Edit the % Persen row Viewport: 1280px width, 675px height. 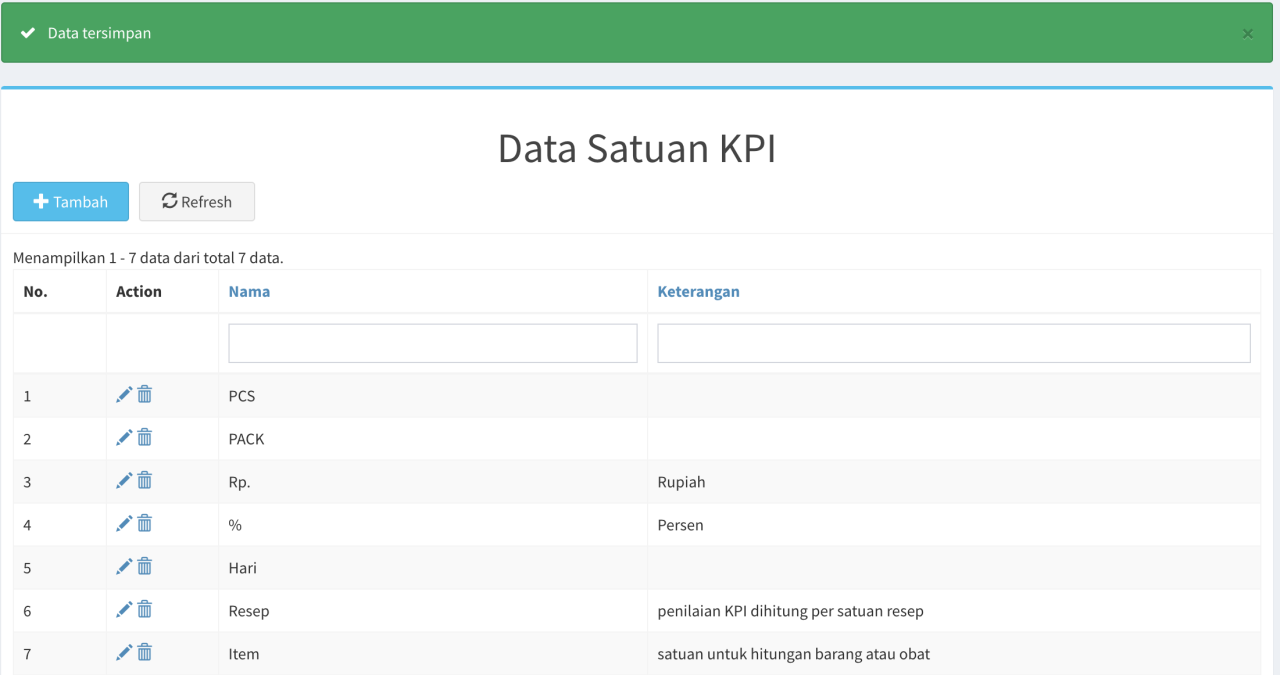pyautogui.click(x=124, y=524)
